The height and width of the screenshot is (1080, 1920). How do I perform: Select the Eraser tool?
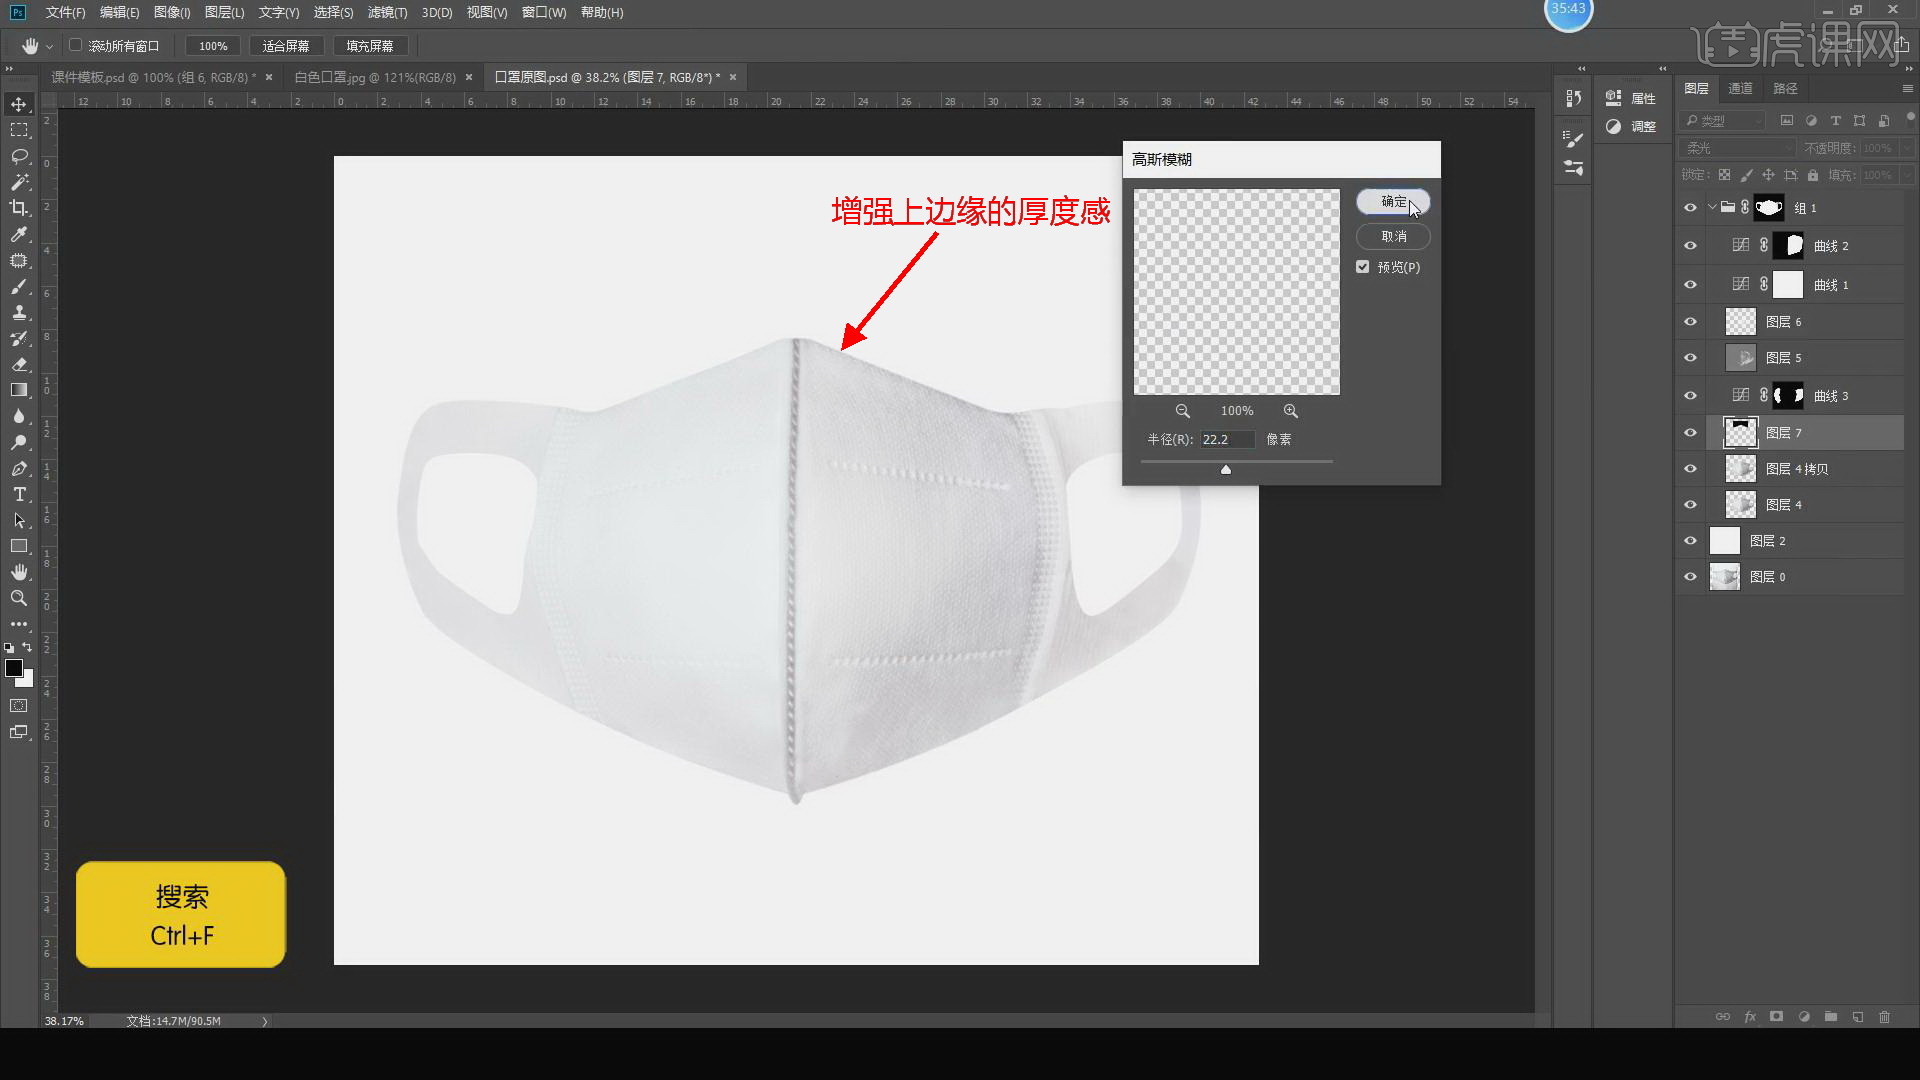[x=19, y=364]
